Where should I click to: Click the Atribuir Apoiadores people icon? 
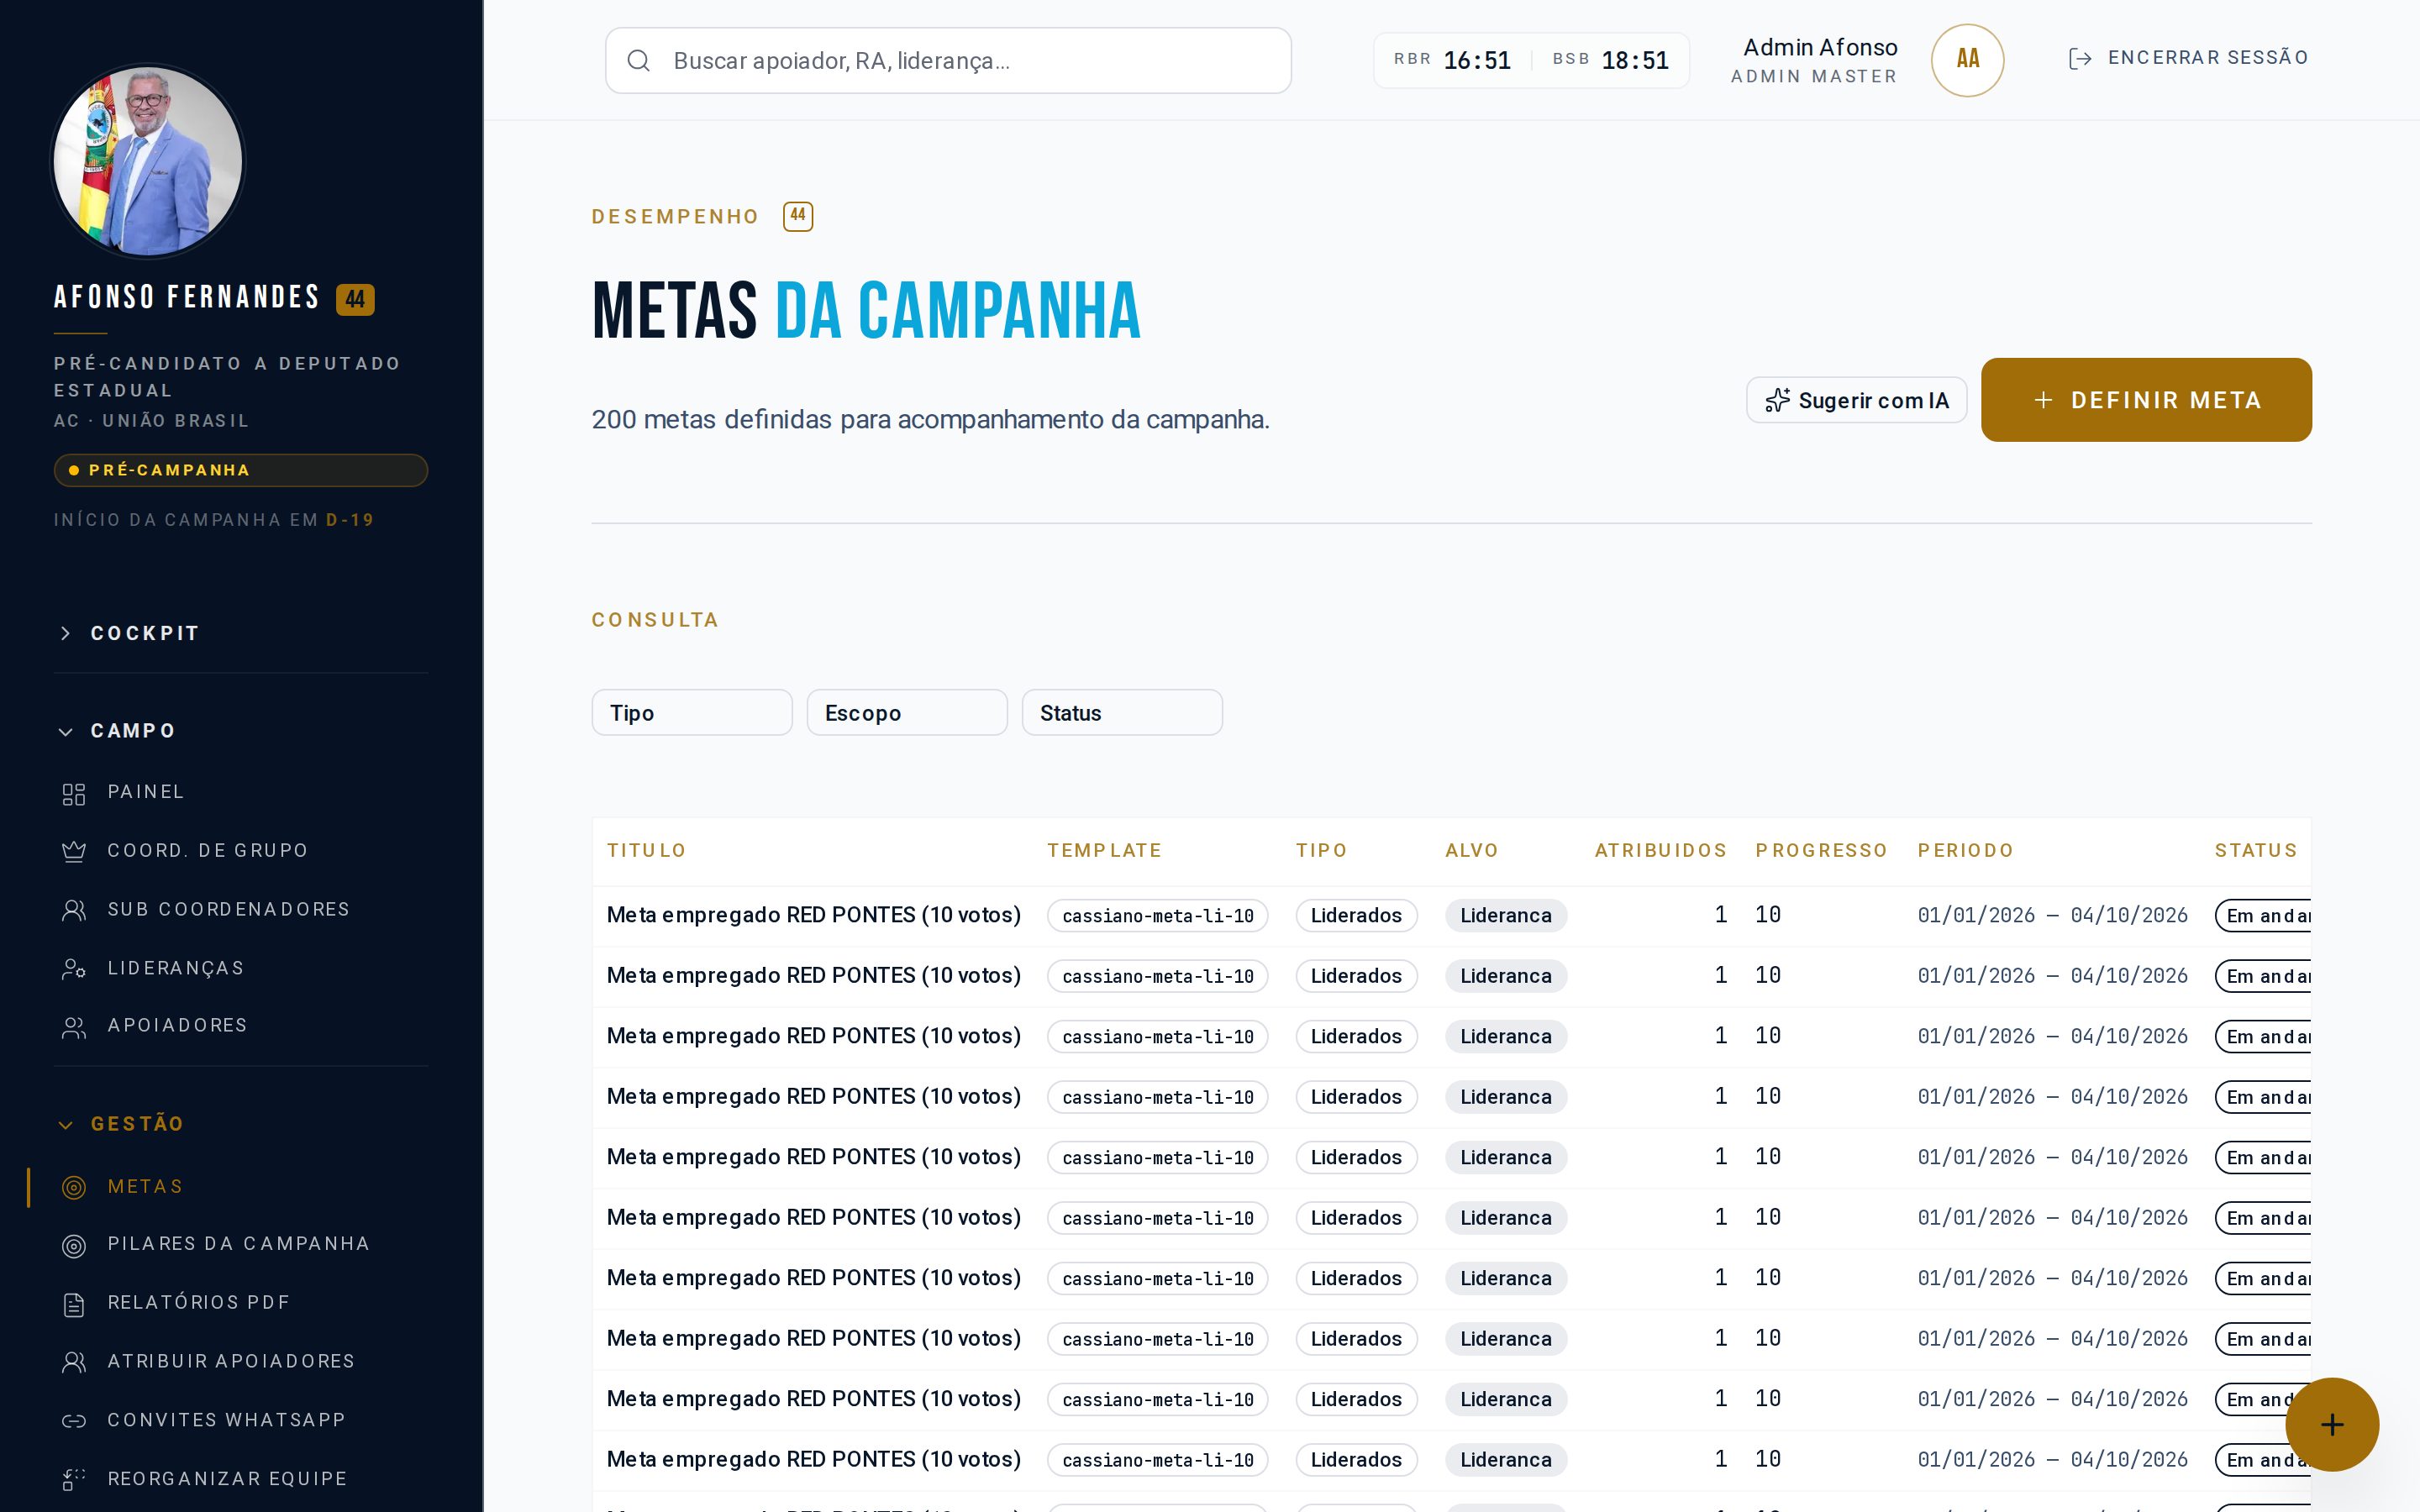coord(74,1362)
